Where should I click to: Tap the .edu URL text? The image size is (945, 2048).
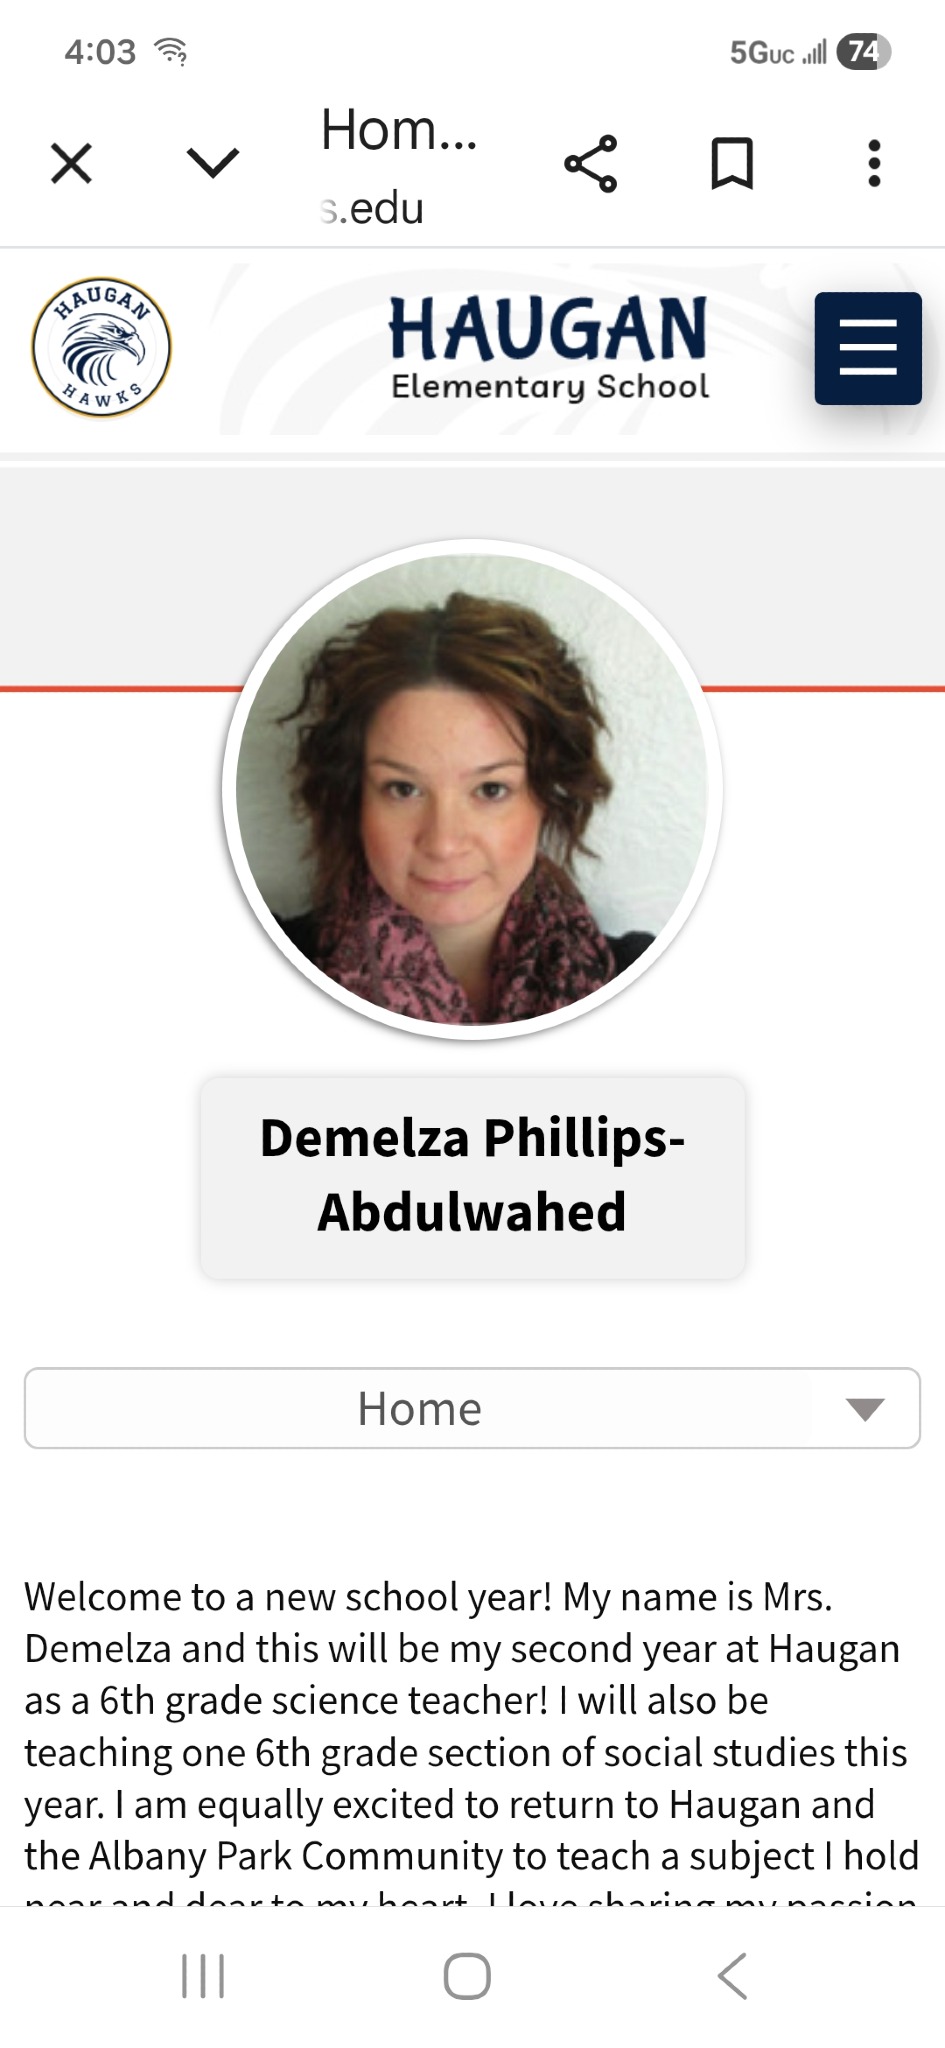[x=372, y=208]
